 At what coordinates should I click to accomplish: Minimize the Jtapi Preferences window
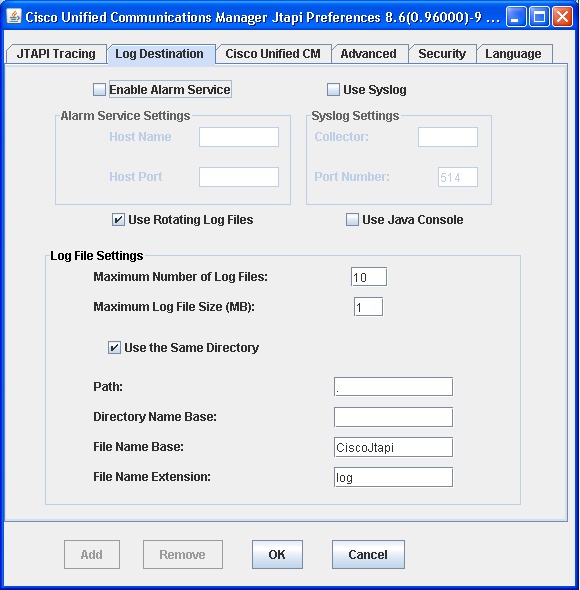coord(516,17)
